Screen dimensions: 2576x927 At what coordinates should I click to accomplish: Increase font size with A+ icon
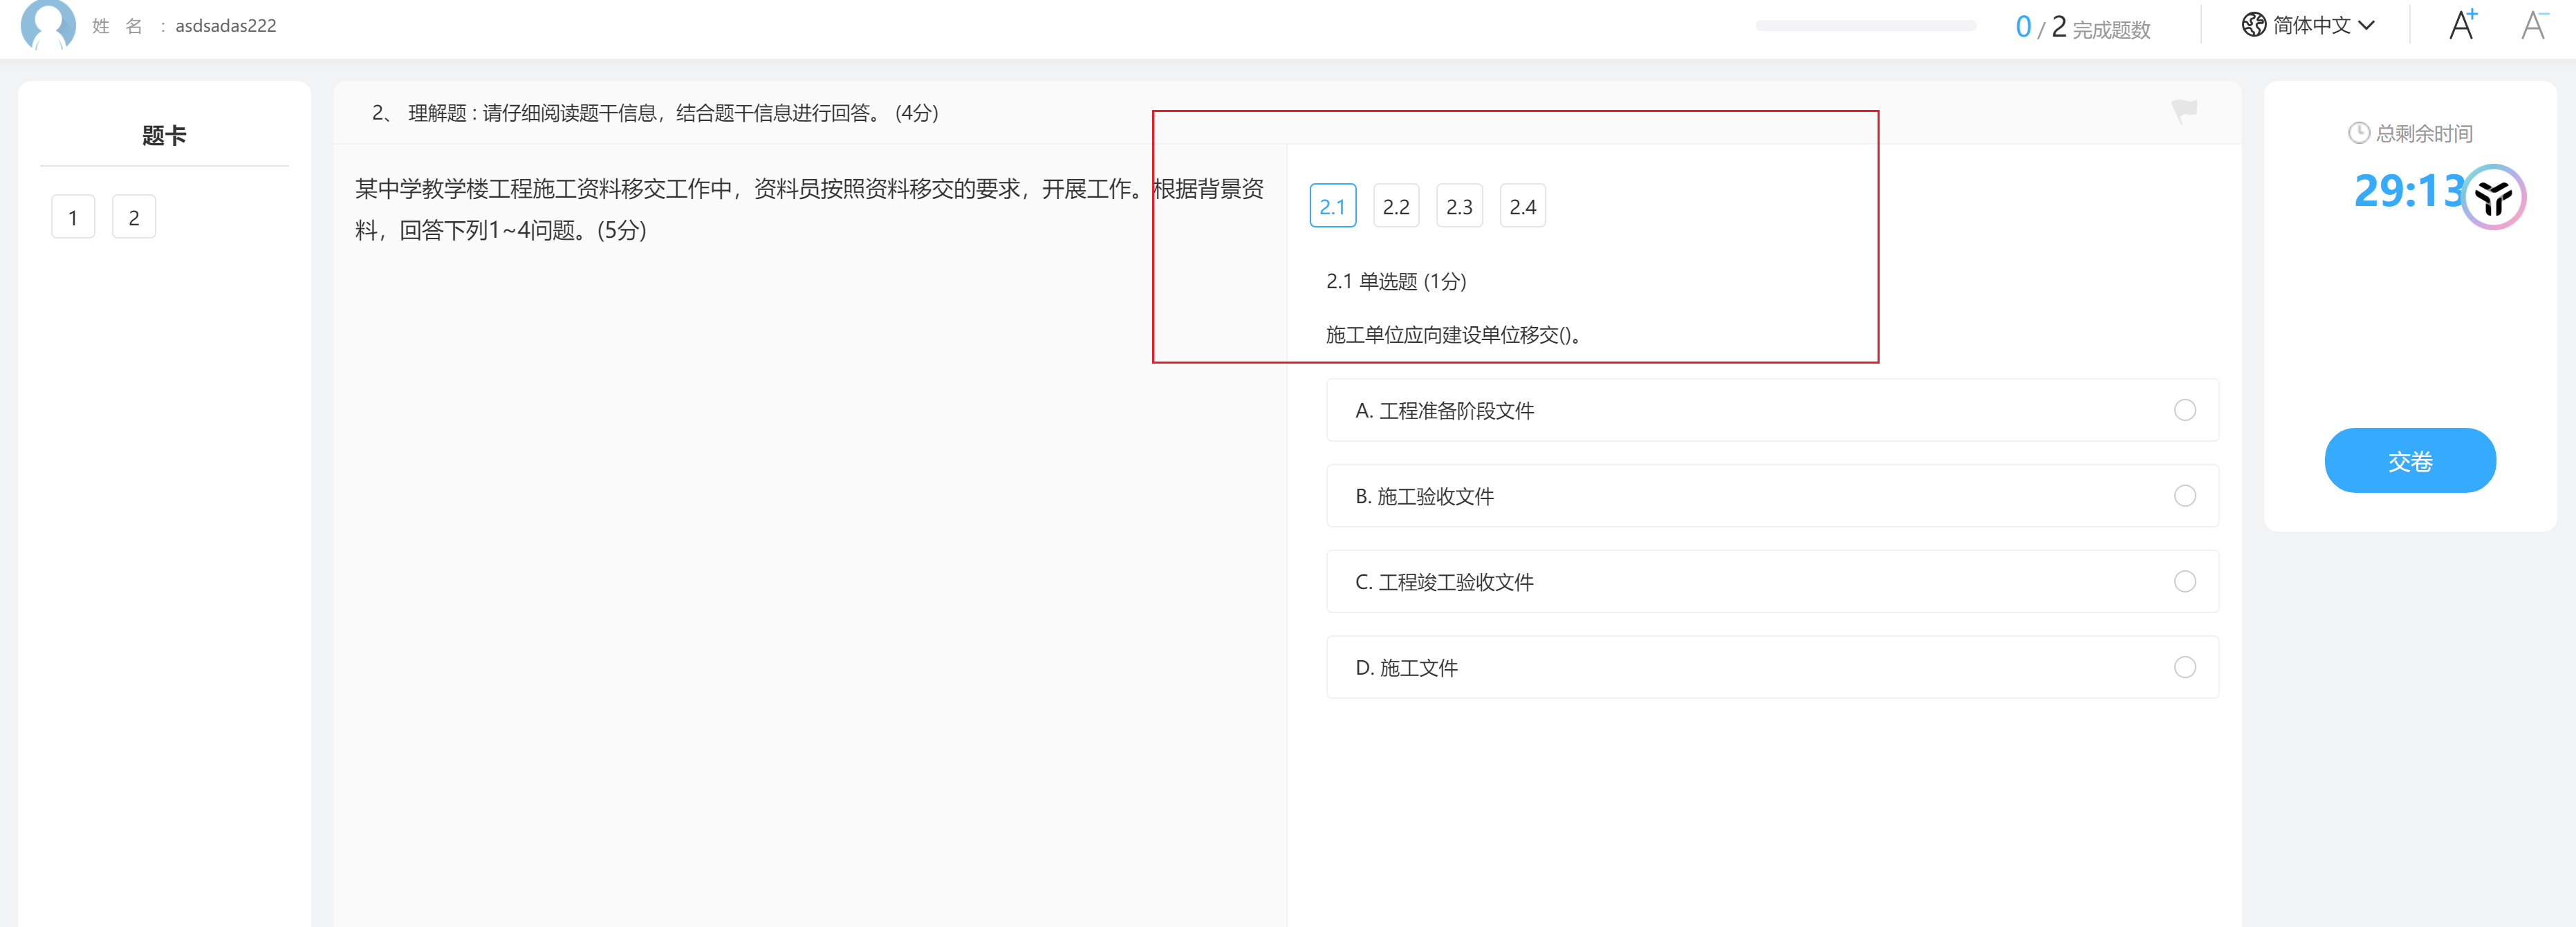[2463, 24]
